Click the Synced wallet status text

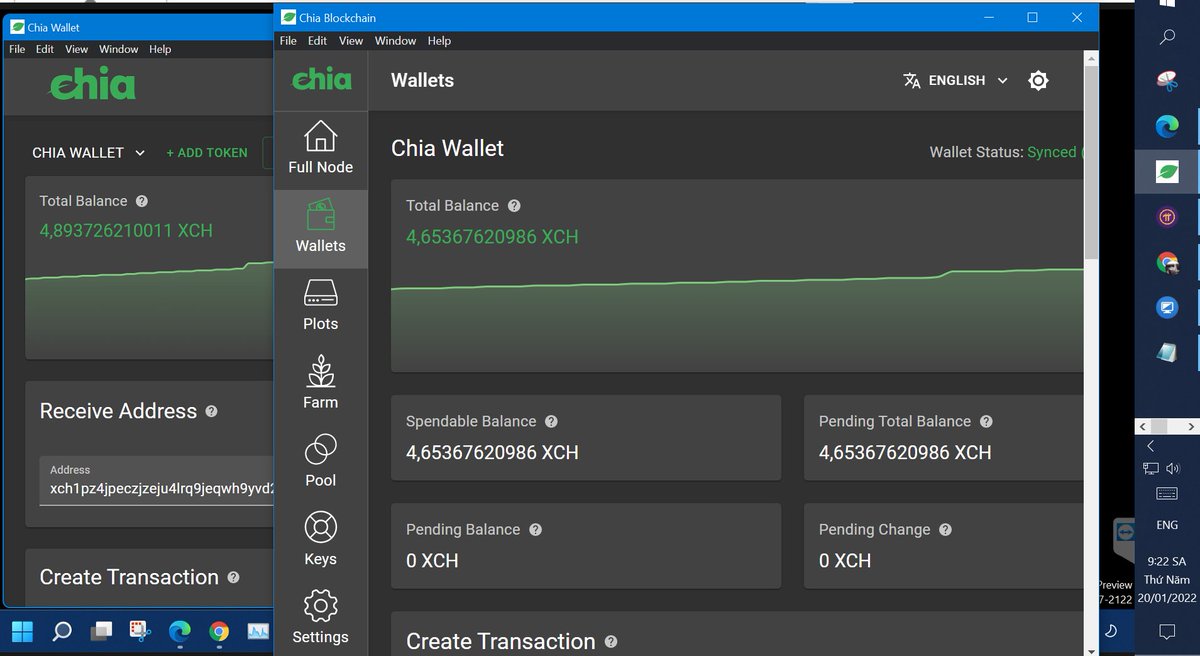pos(1052,152)
